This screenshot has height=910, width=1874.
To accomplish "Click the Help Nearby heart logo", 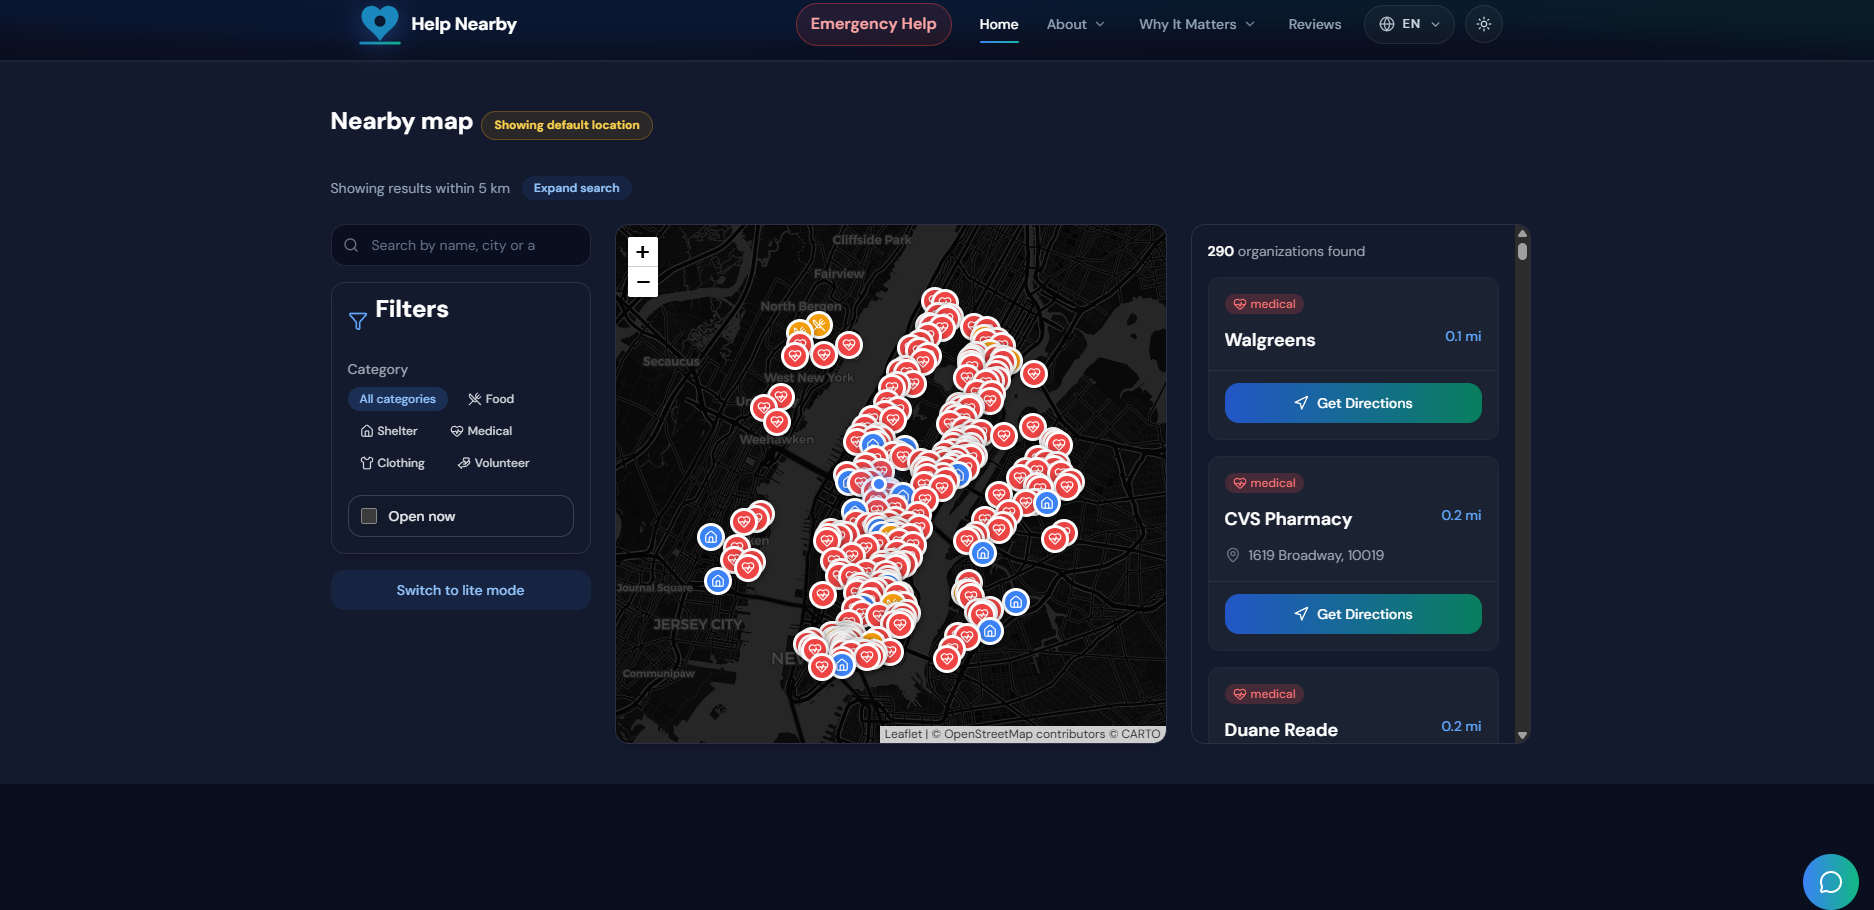I will click(x=379, y=23).
